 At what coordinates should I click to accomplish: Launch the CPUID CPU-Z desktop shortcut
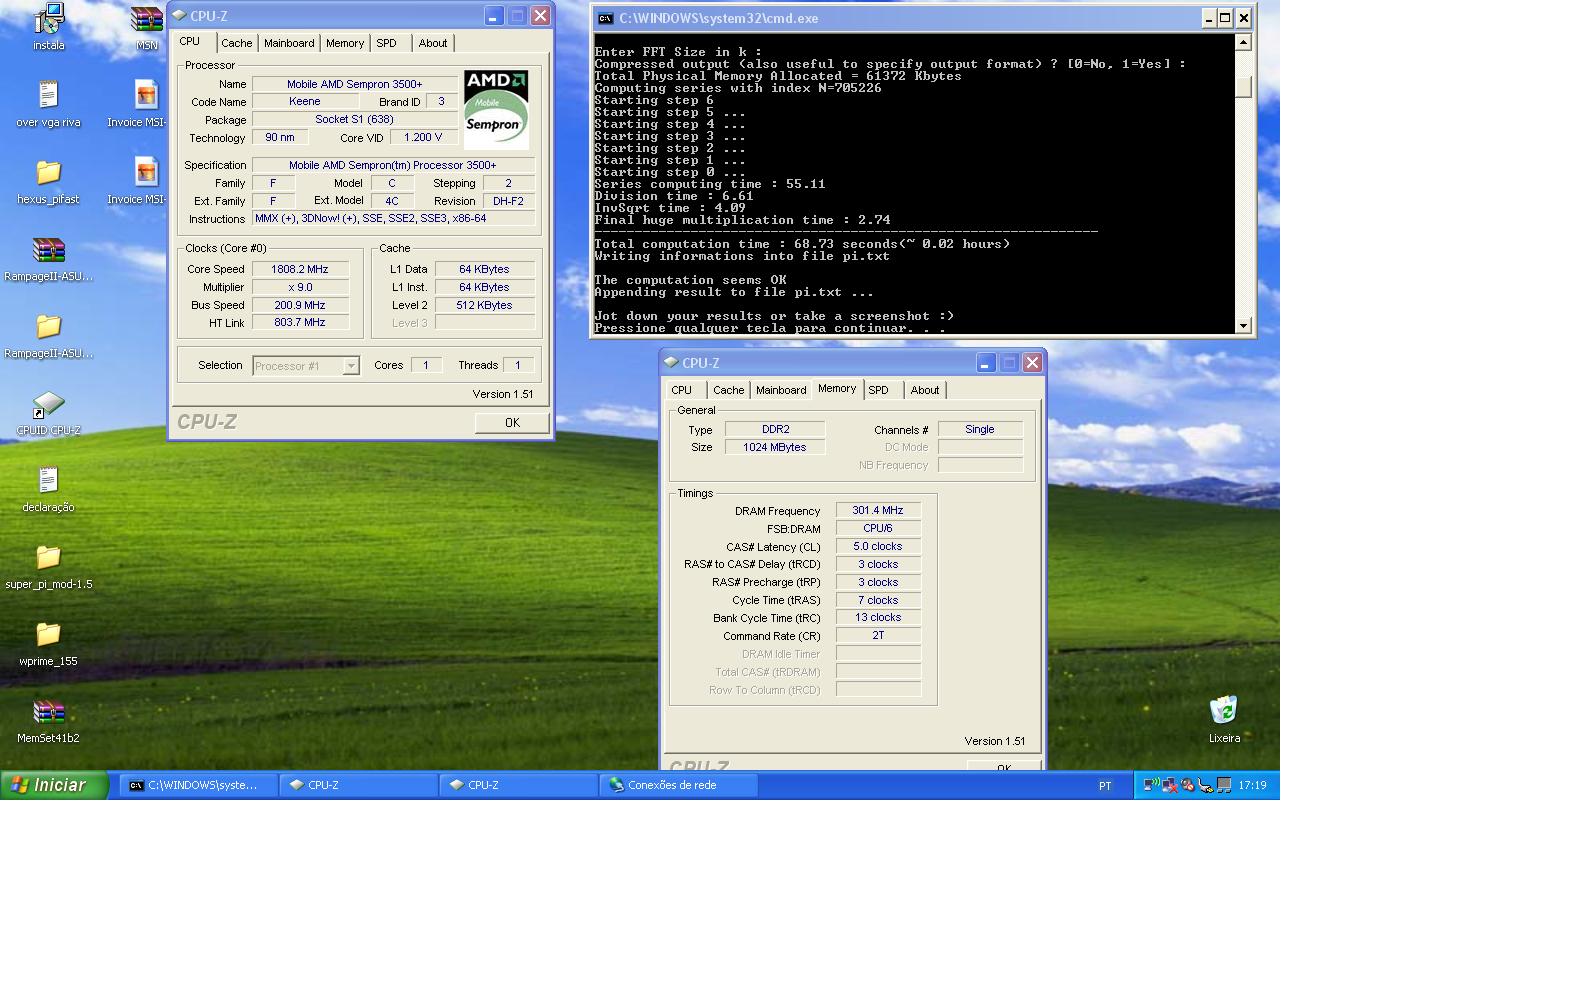click(x=48, y=404)
